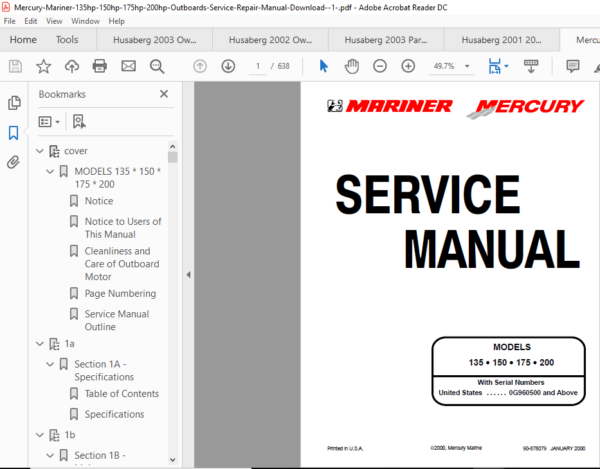
Task: Open the File menu
Action: tap(10, 21)
